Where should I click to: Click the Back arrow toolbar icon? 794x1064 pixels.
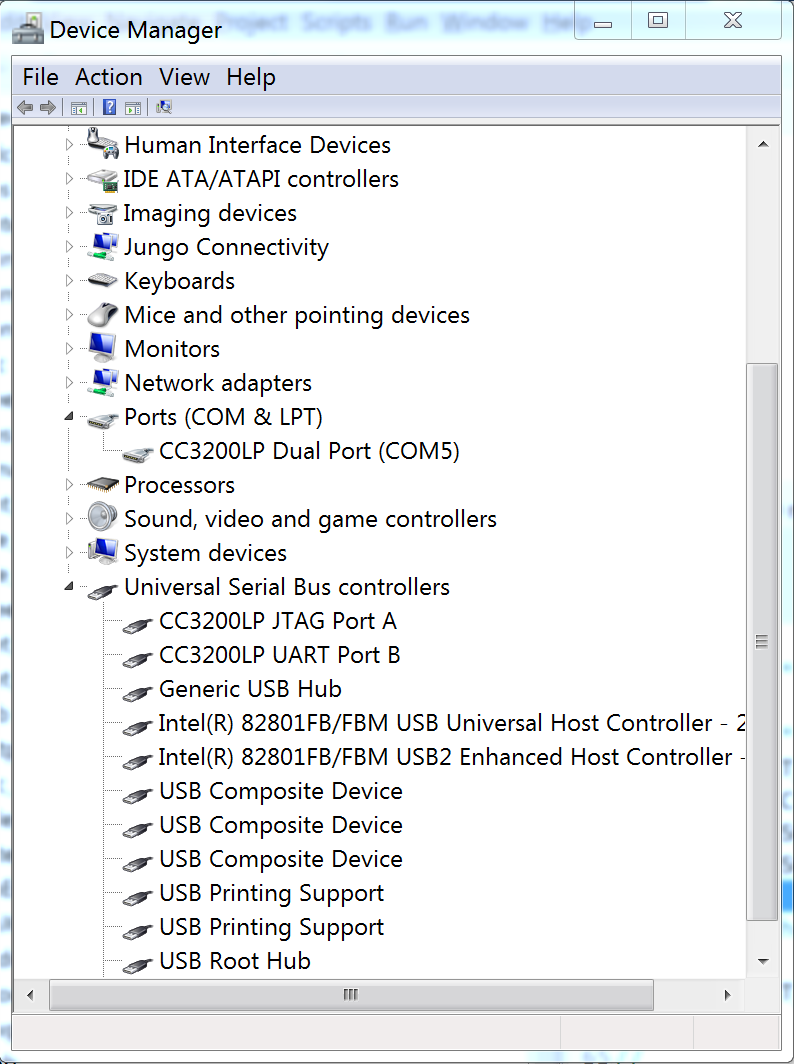[25, 107]
